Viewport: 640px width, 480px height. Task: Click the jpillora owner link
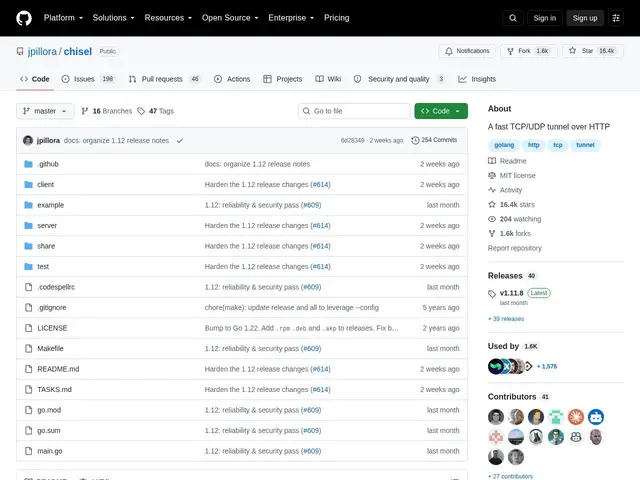tap(42, 51)
